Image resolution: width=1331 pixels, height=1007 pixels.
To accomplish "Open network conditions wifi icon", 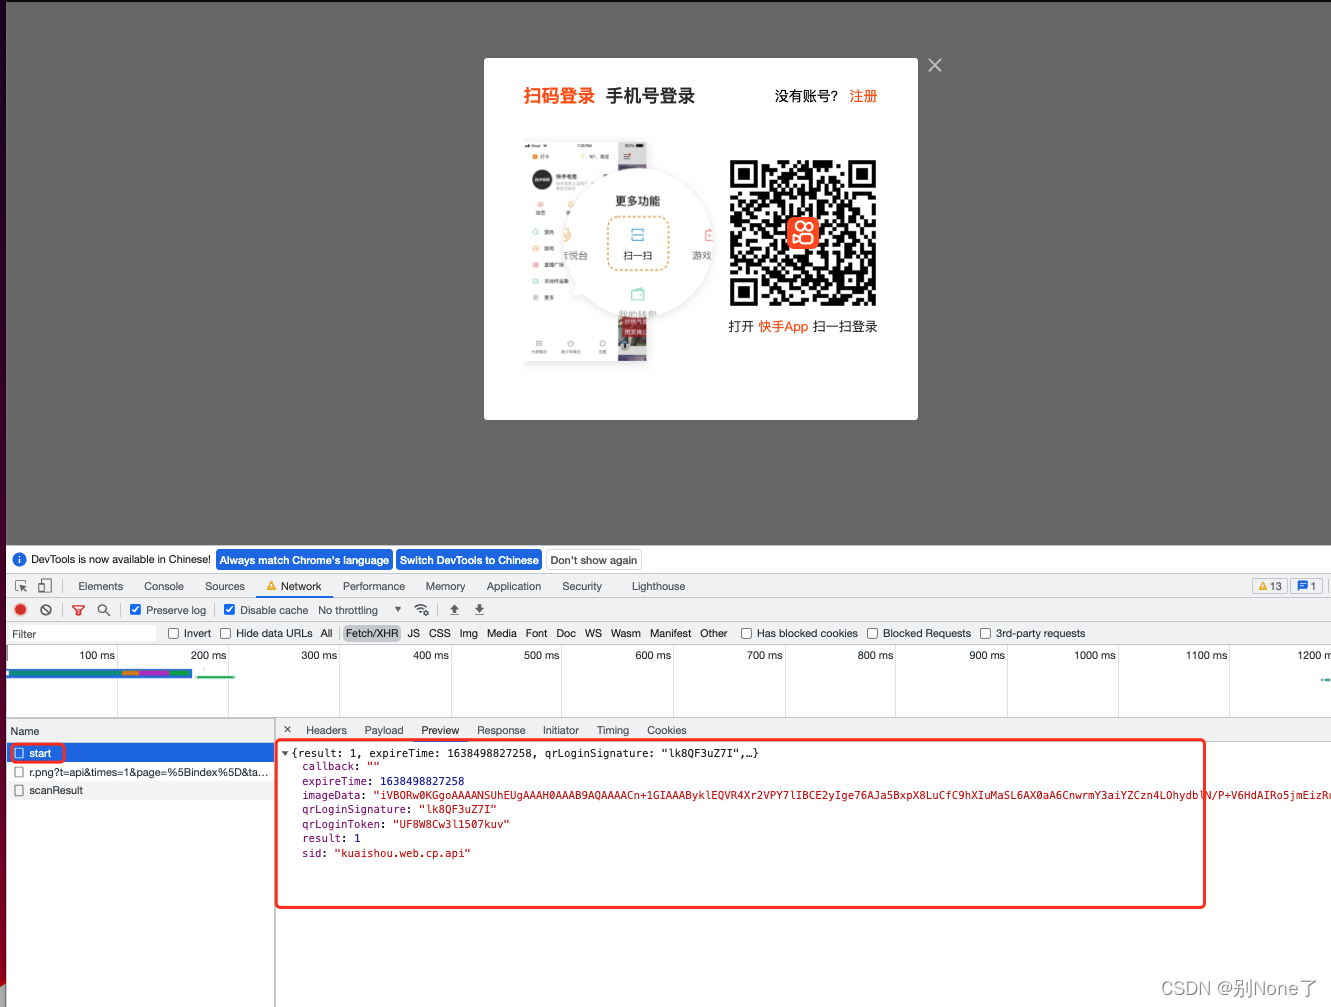I will click(x=421, y=610).
